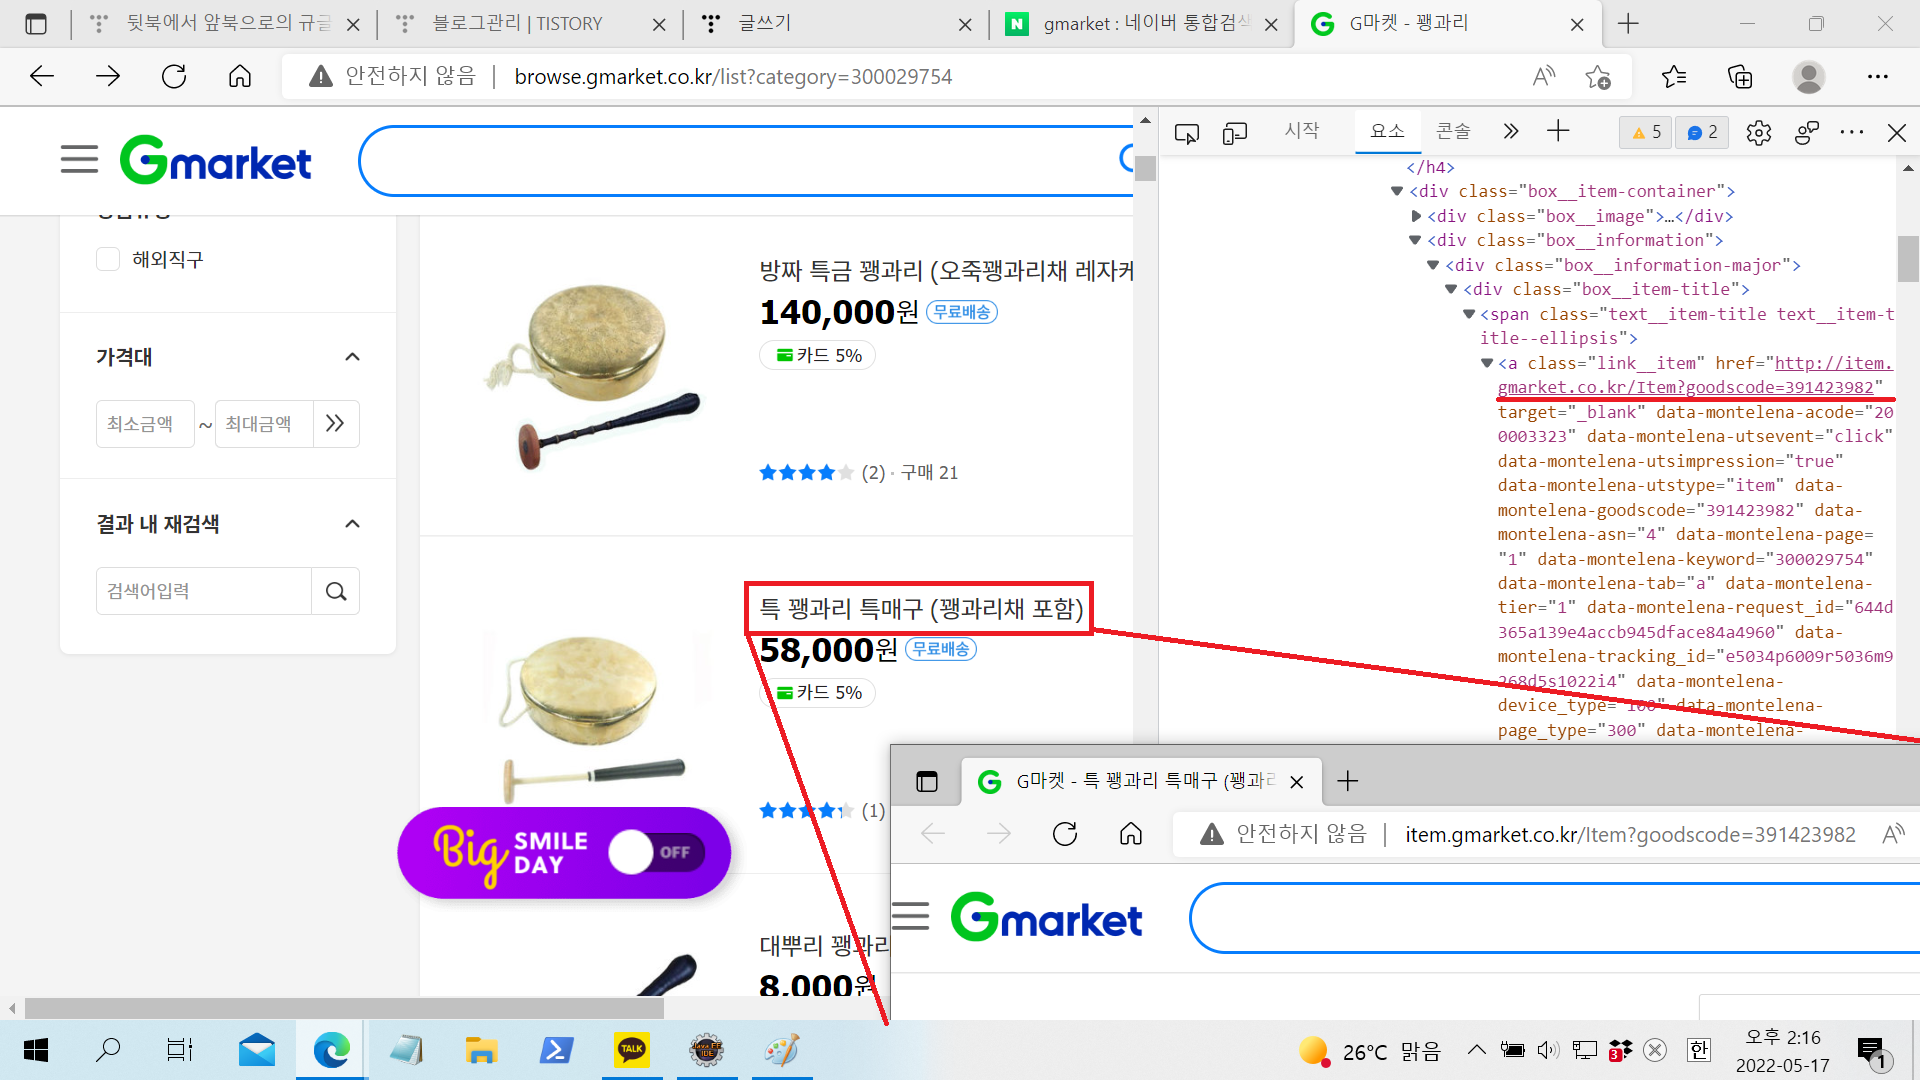The image size is (1920, 1080).
Task: Open DevTools customize menu
Action: point(1852,132)
